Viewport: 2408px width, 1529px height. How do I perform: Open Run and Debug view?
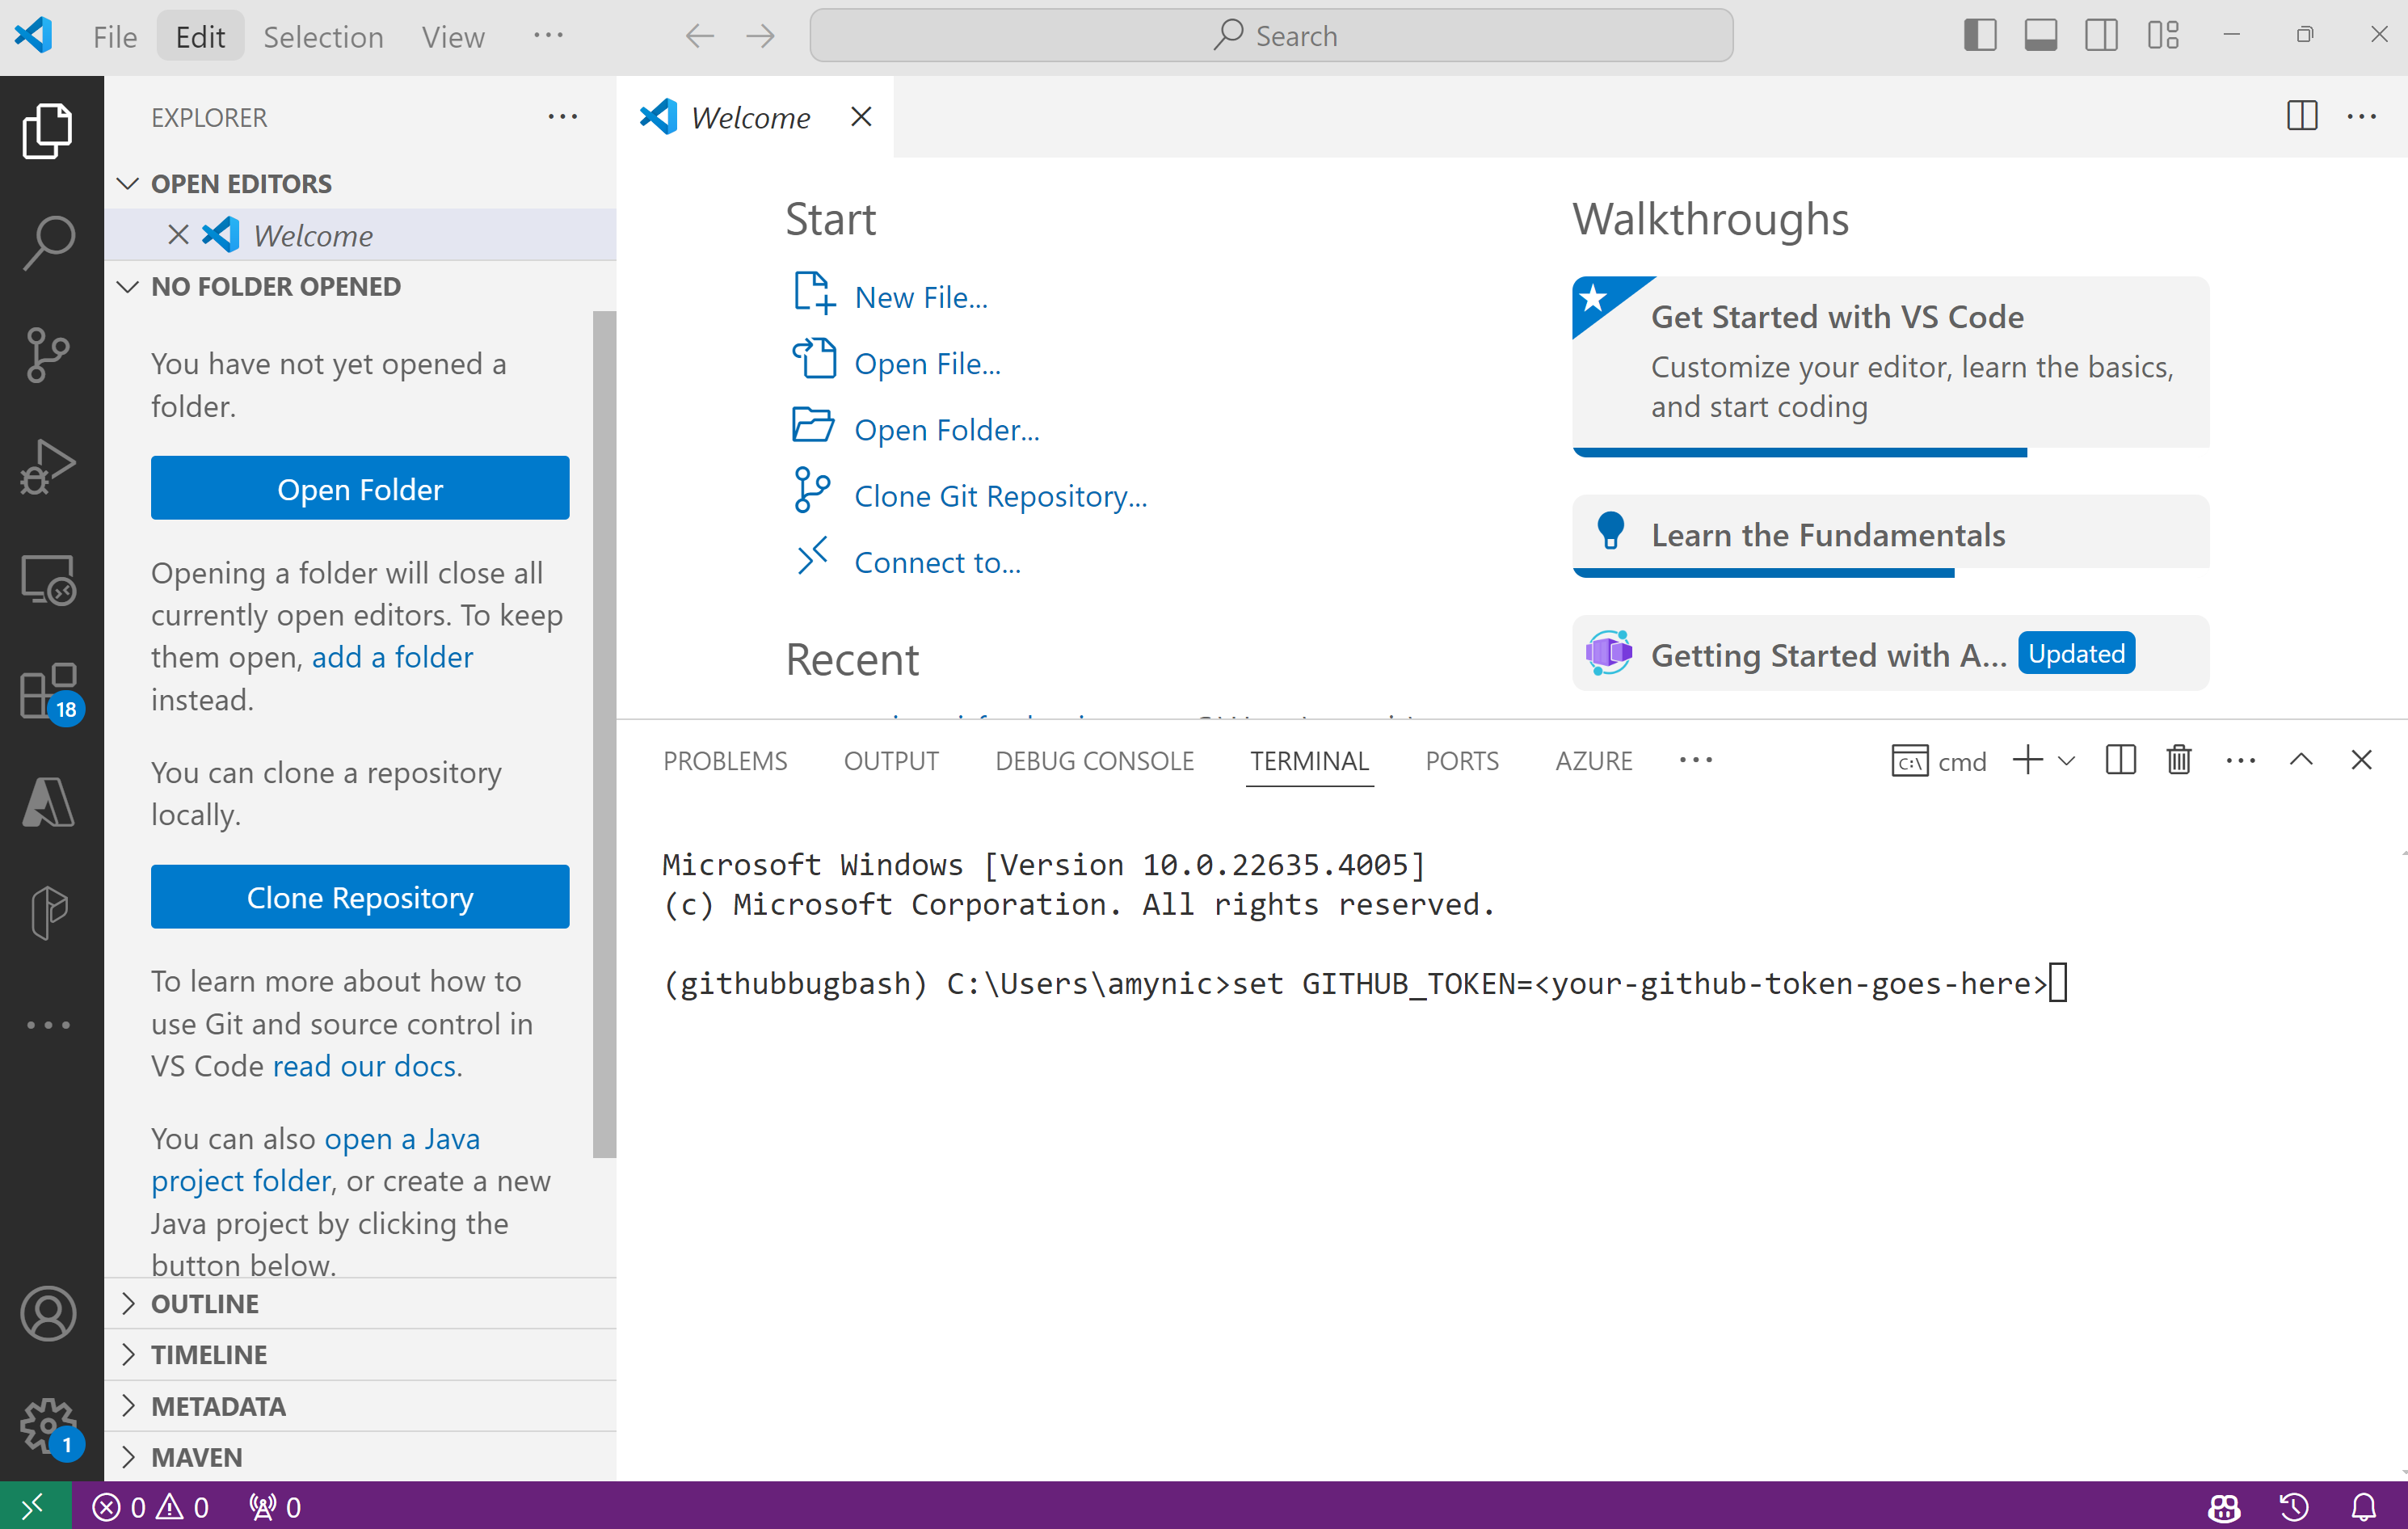click(x=48, y=466)
